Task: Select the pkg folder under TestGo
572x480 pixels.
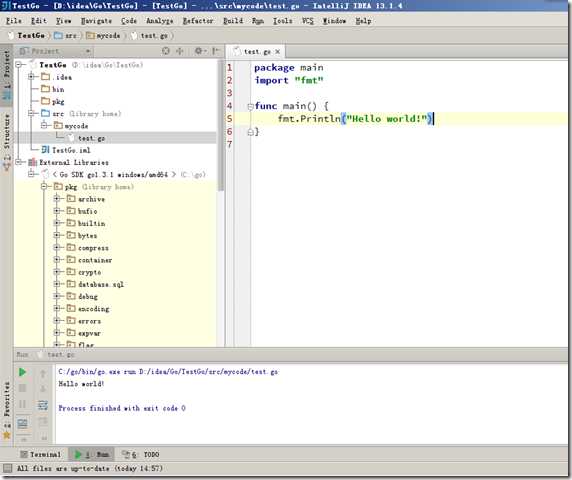Action: [x=53, y=101]
